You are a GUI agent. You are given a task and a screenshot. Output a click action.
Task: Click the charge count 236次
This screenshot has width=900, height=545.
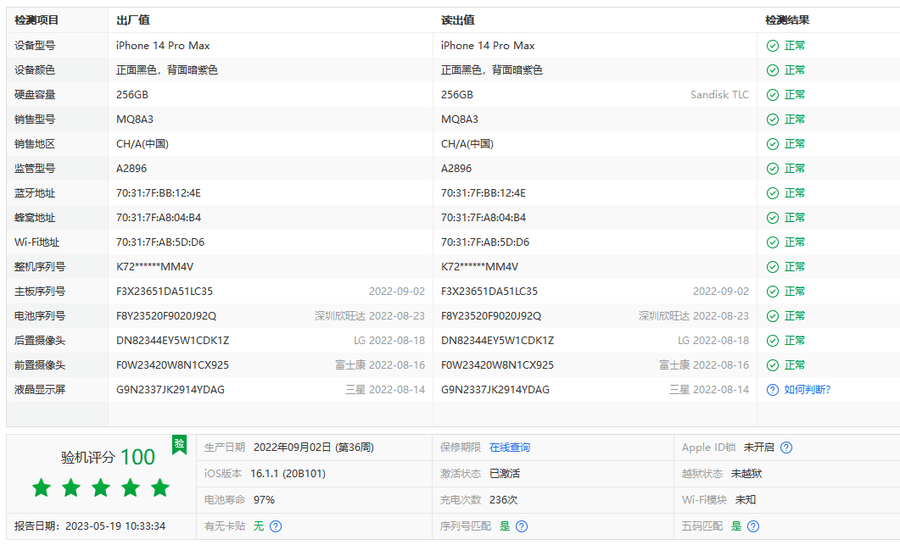click(503, 500)
